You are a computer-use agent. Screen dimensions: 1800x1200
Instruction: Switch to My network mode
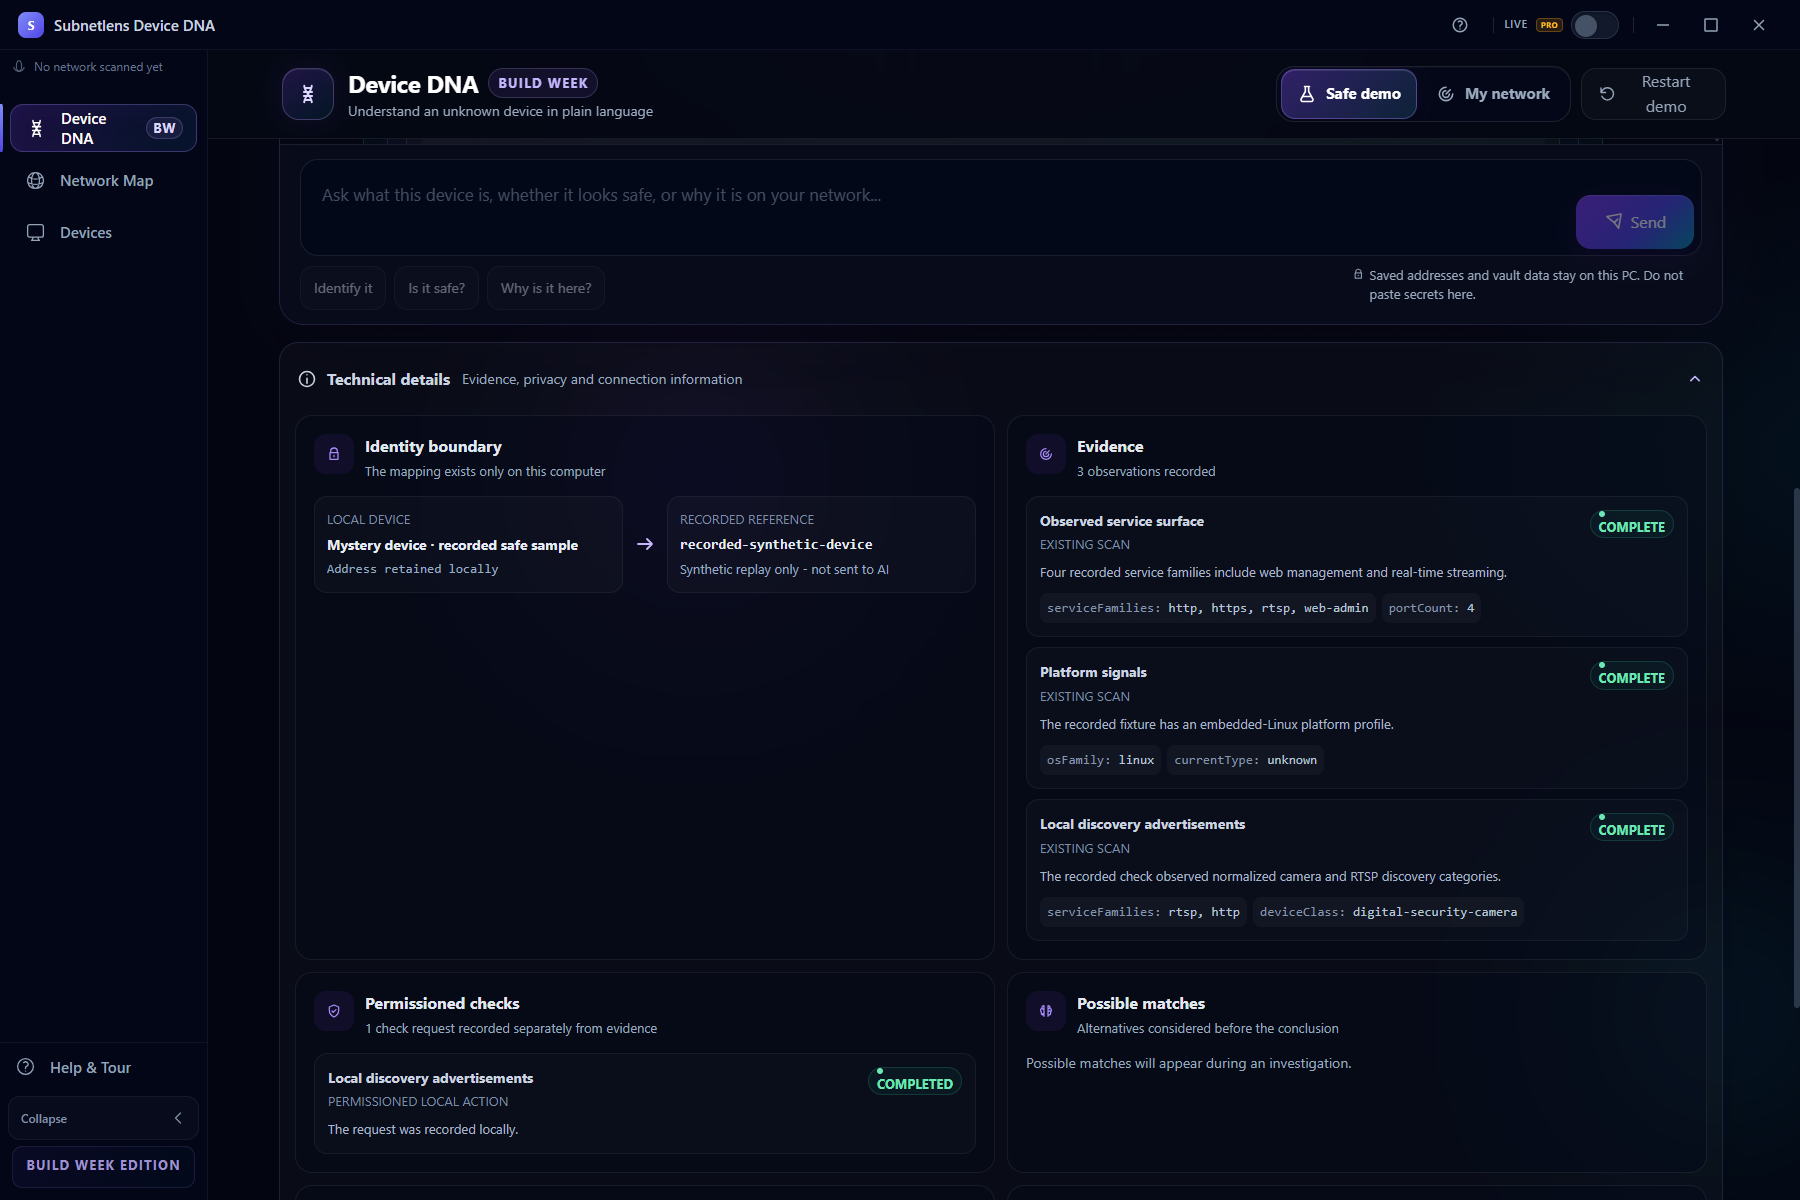[1494, 94]
